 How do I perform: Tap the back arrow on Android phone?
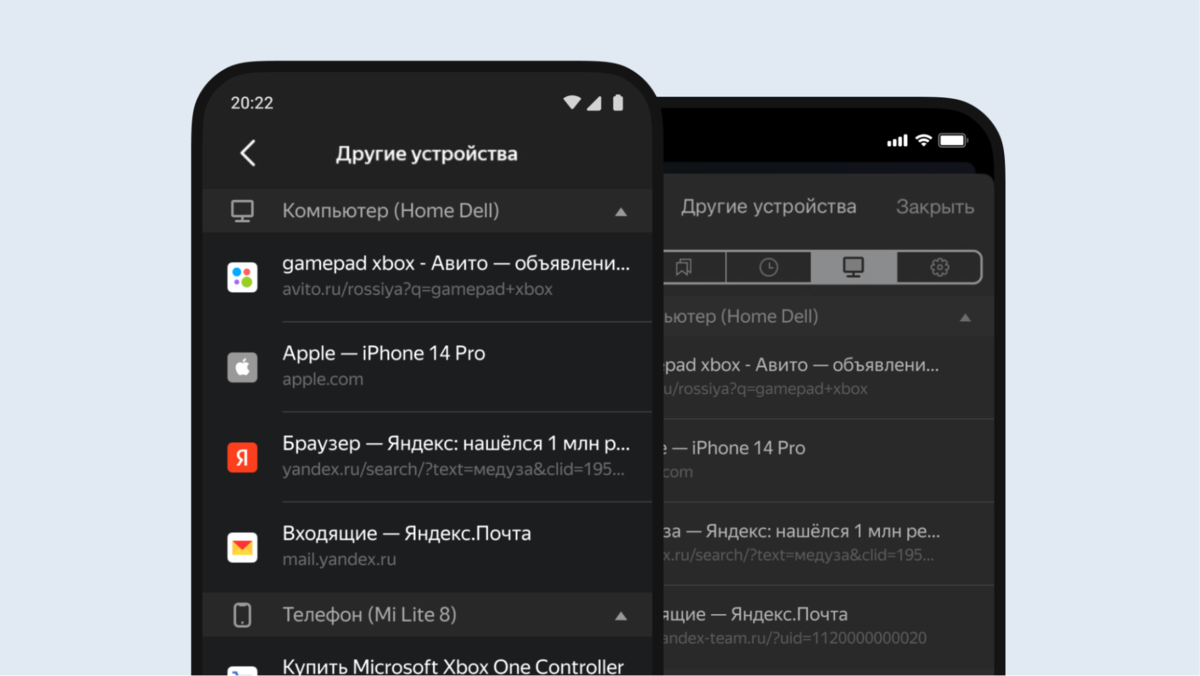pos(248,153)
